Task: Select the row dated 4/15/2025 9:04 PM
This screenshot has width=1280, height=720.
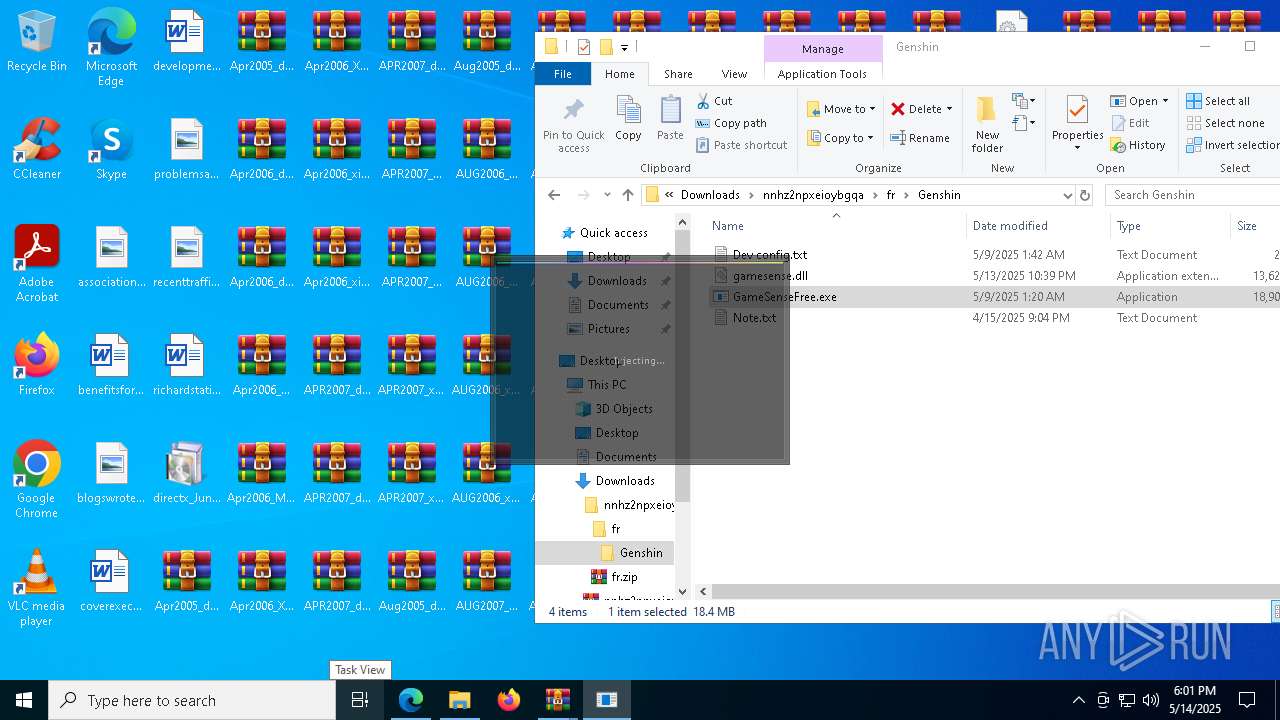Action: [x=994, y=318]
